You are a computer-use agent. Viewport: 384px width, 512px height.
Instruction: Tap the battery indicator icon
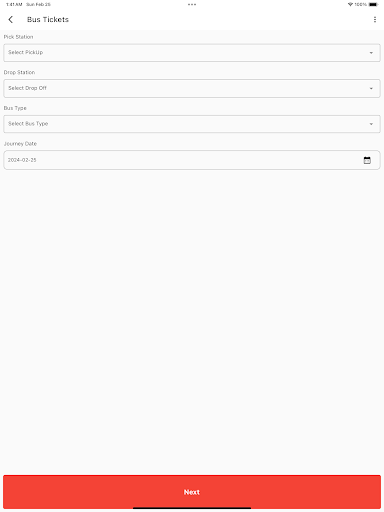374,4
